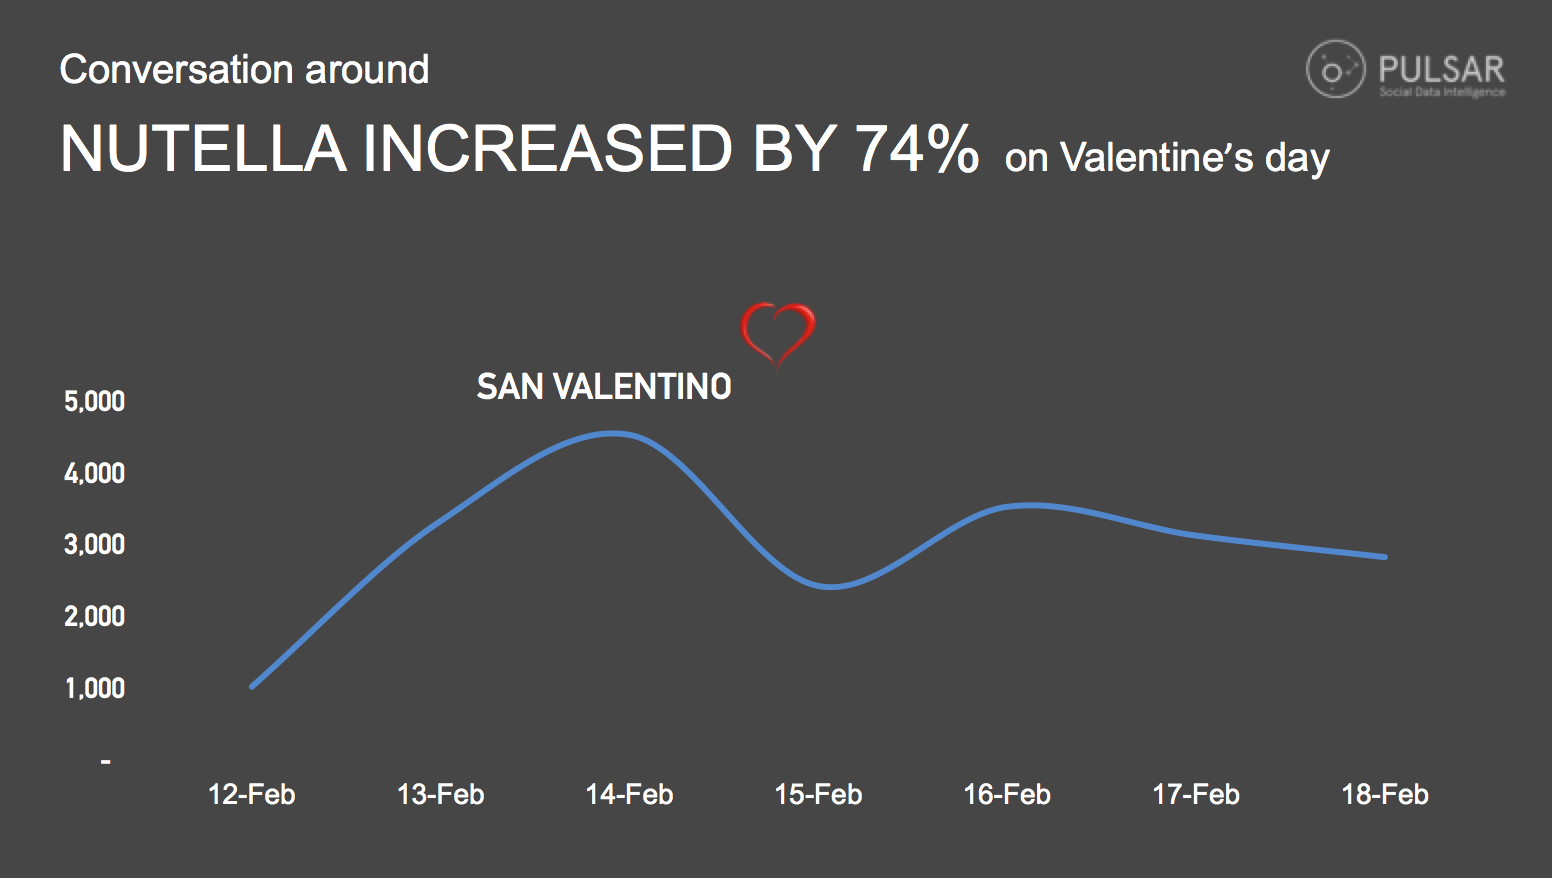Click the 1,000 y-axis label
Screen dimensions: 1552x878
(95, 688)
